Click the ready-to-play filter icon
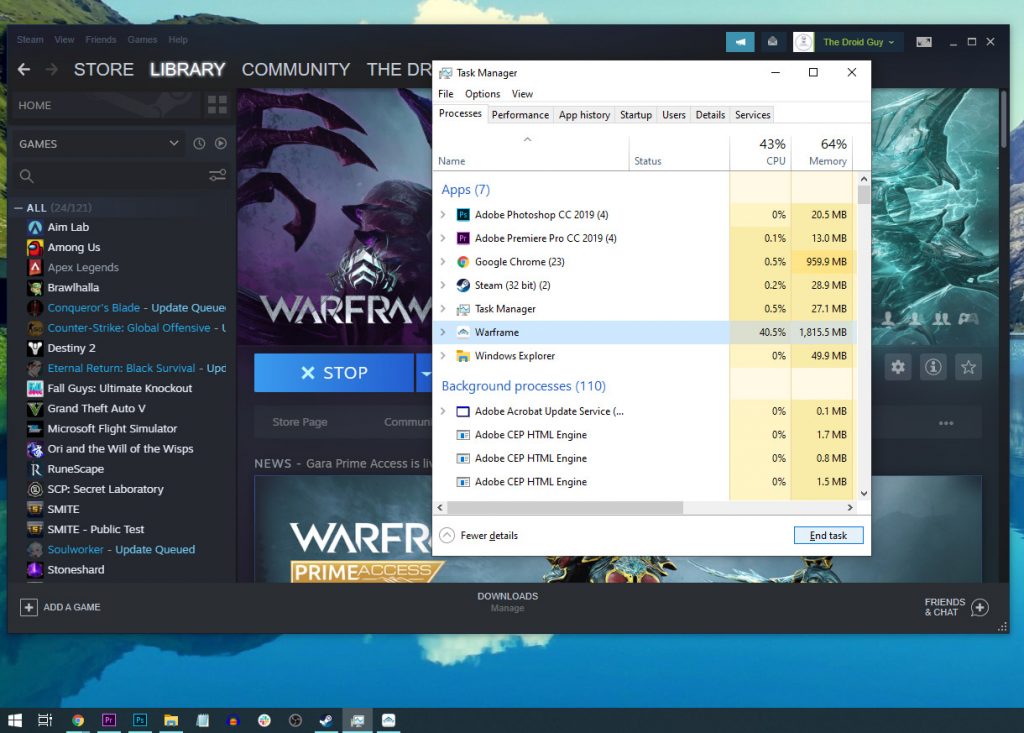 [221, 144]
